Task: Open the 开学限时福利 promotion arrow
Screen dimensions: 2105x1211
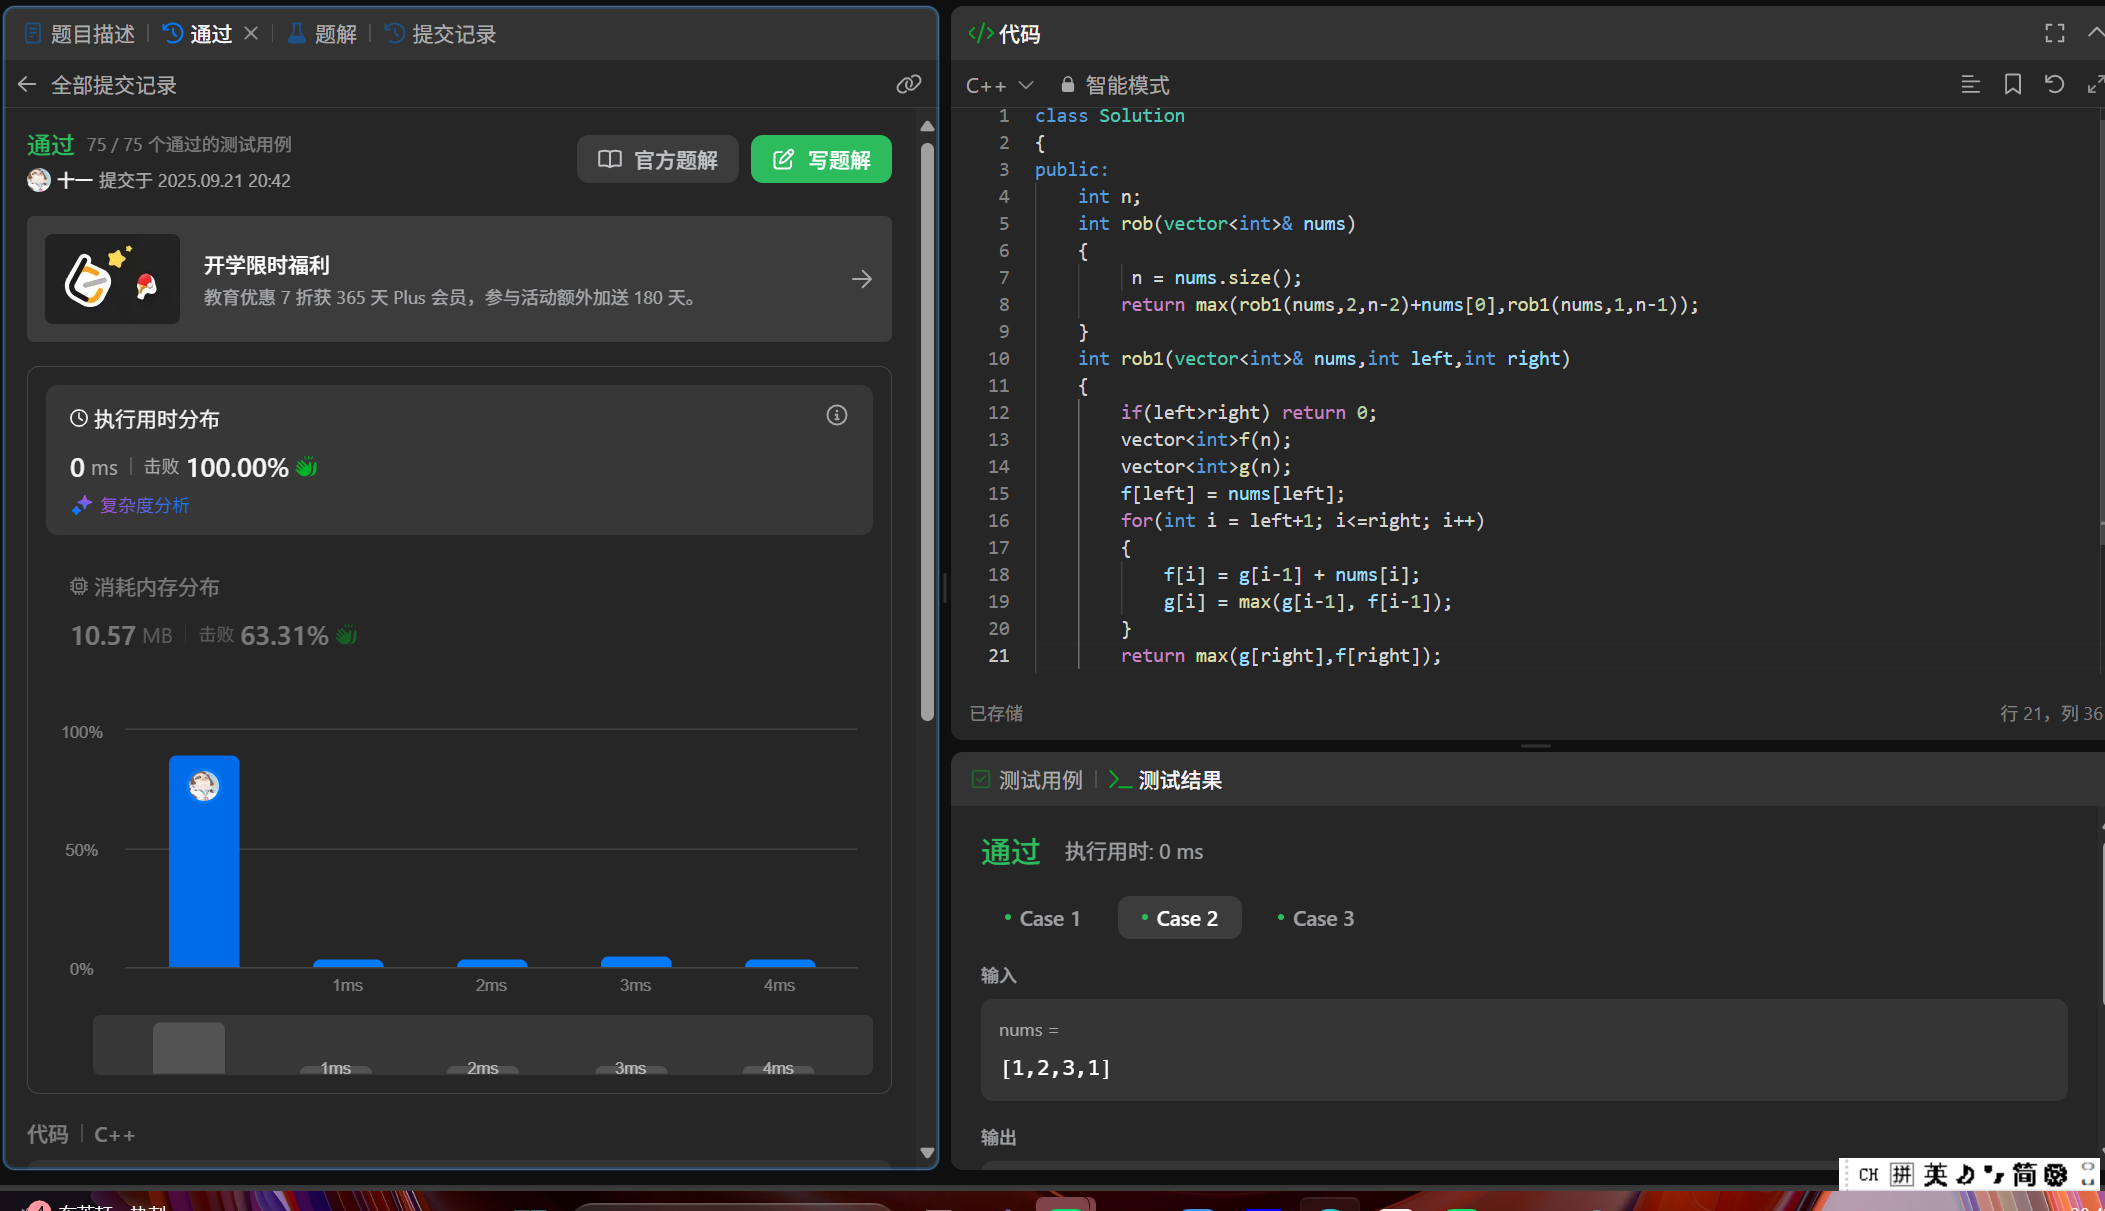Action: point(861,279)
